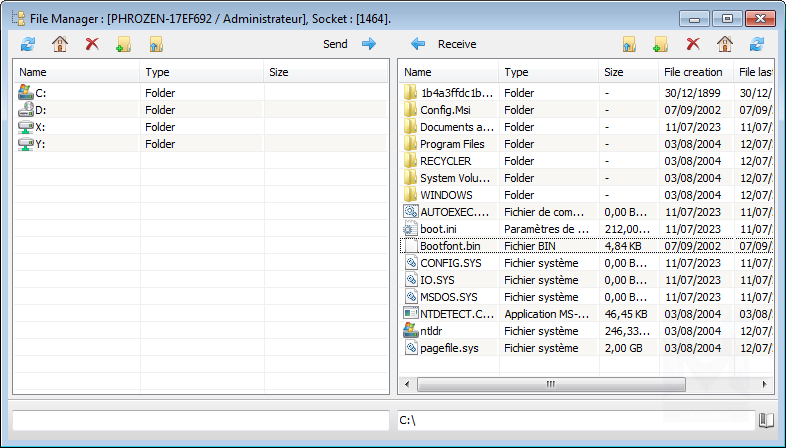Select the Program Files folder
Screen dimensions: 786x448
453,144
